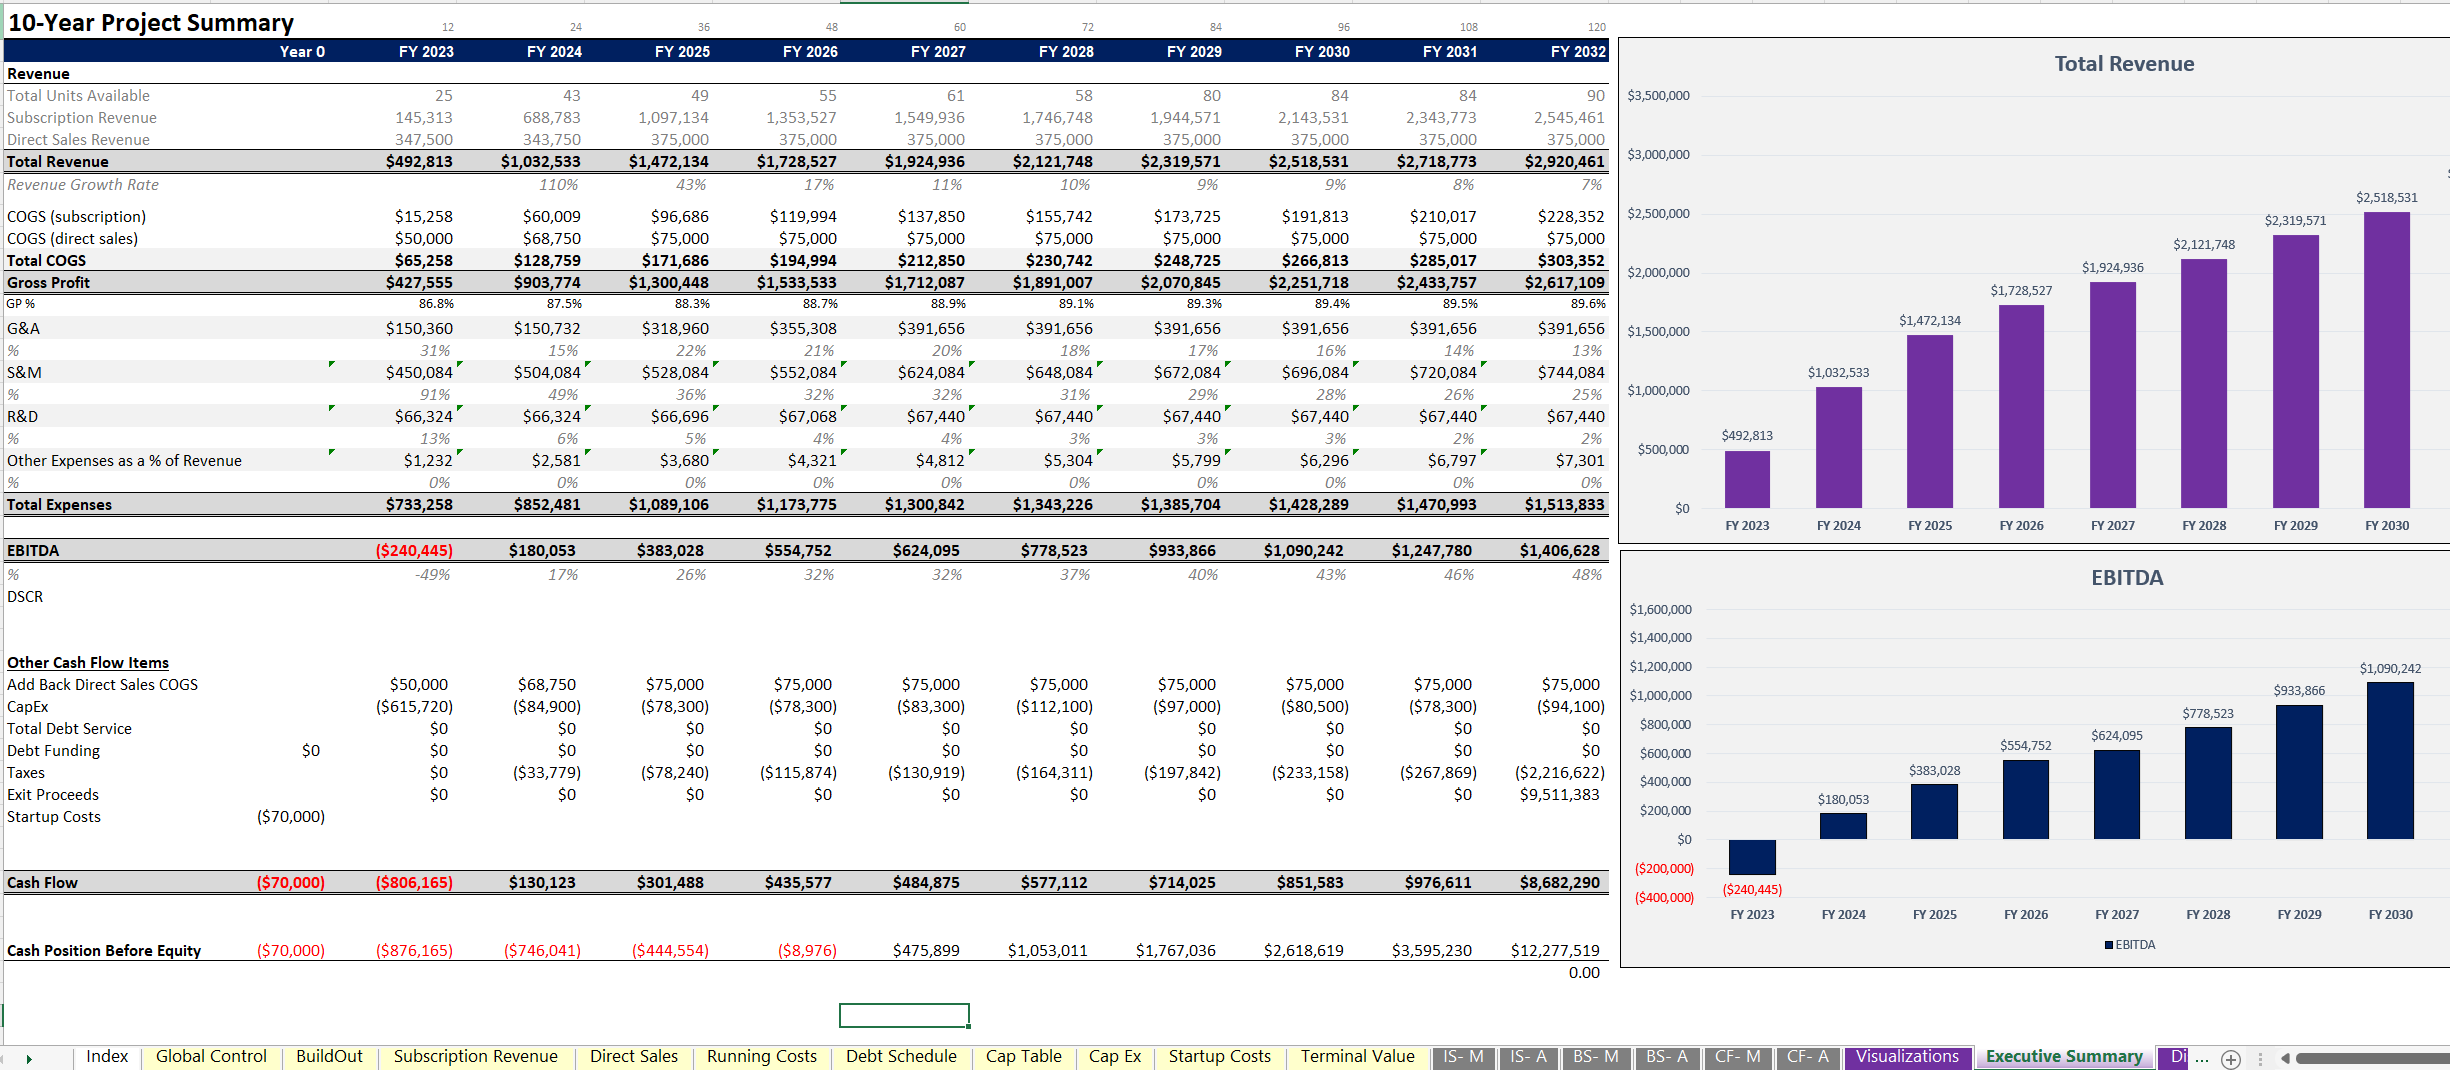Select the 0.00 check cell

tap(1584, 973)
